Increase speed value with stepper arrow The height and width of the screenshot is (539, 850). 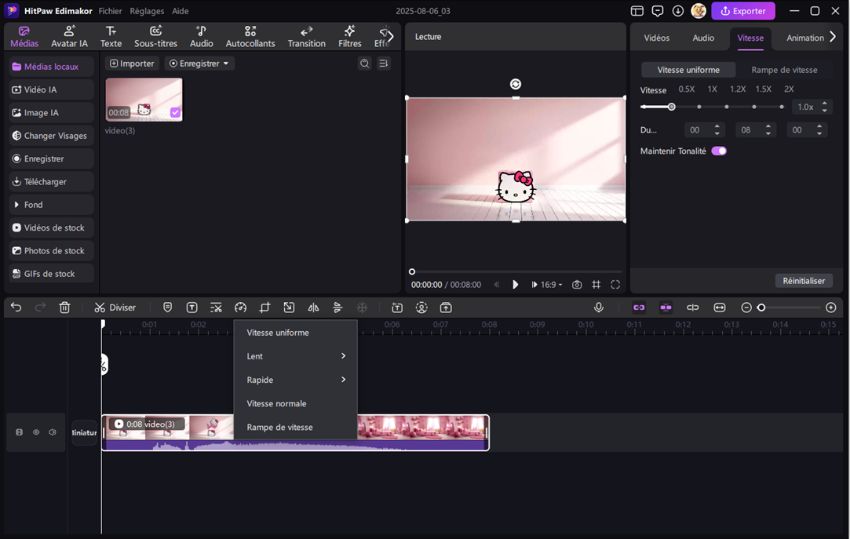pos(825,103)
